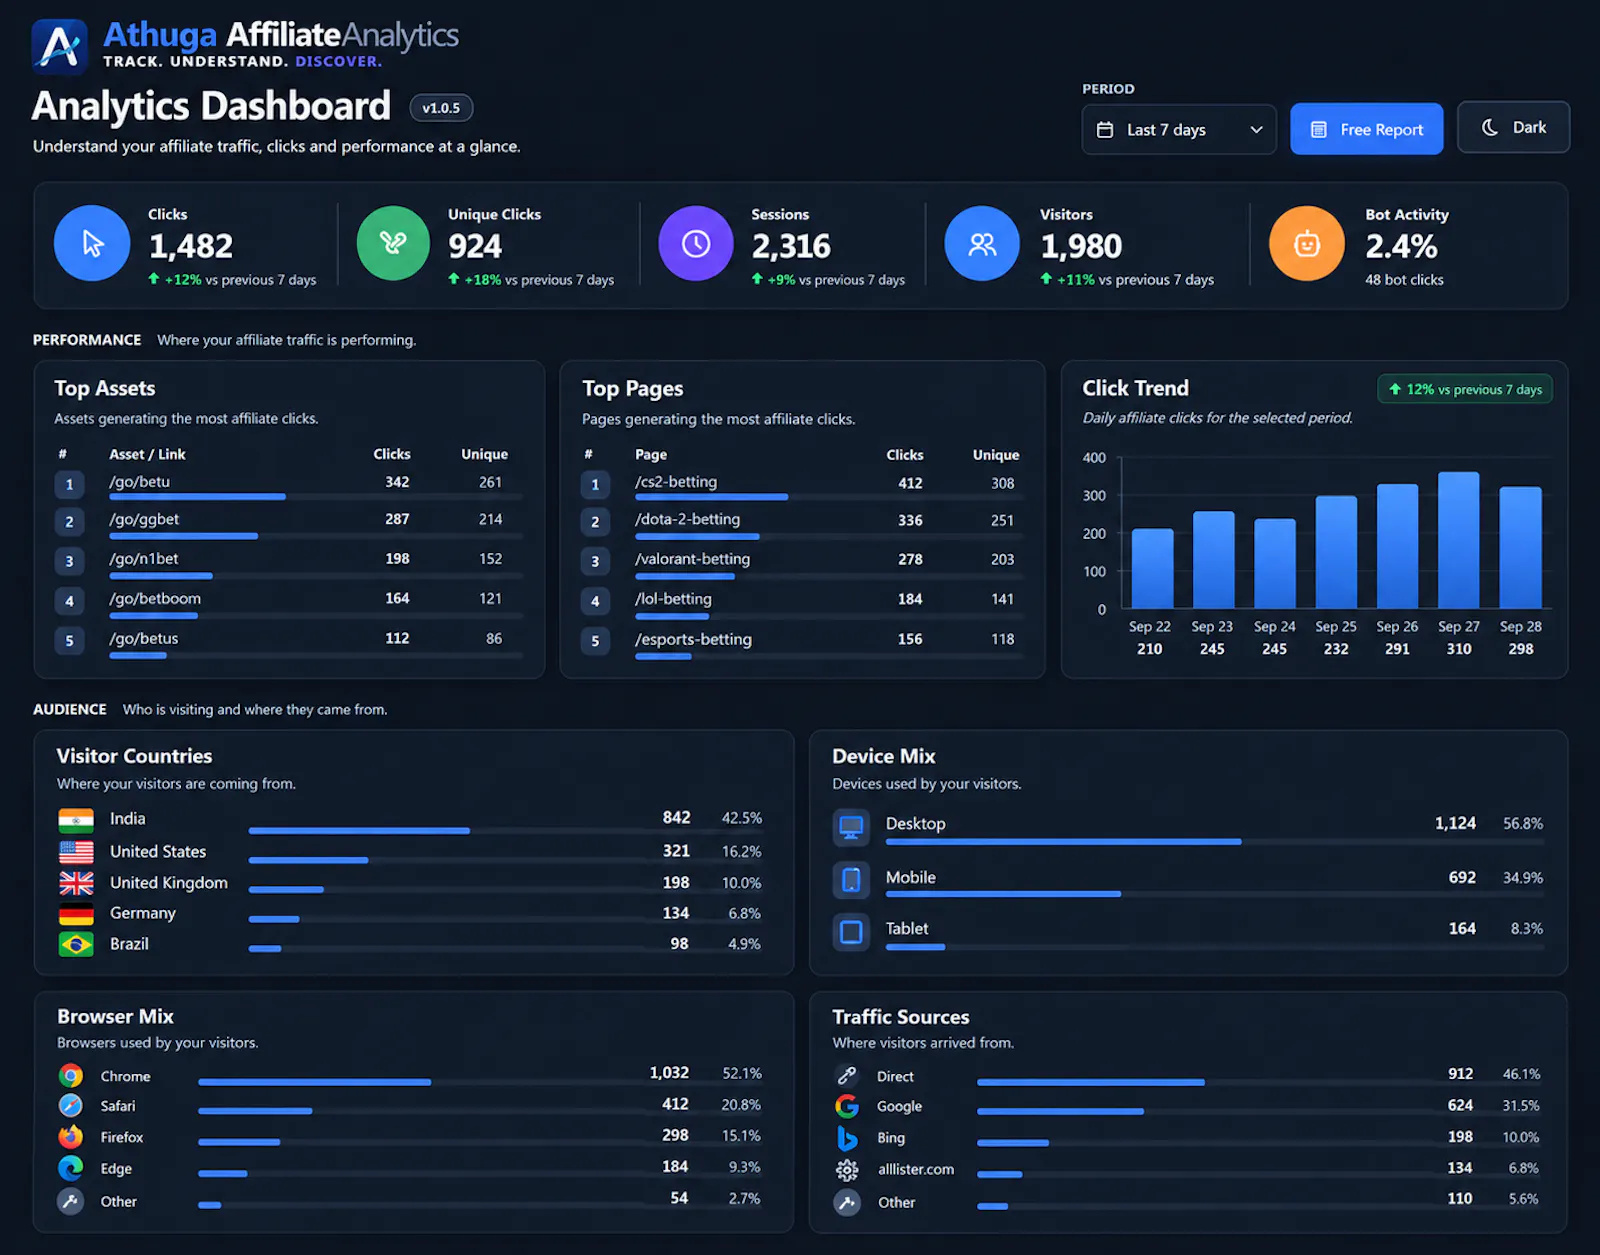The image size is (1600, 1255).
Task: Click the 48 bot clicks text
Action: click(1404, 280)
